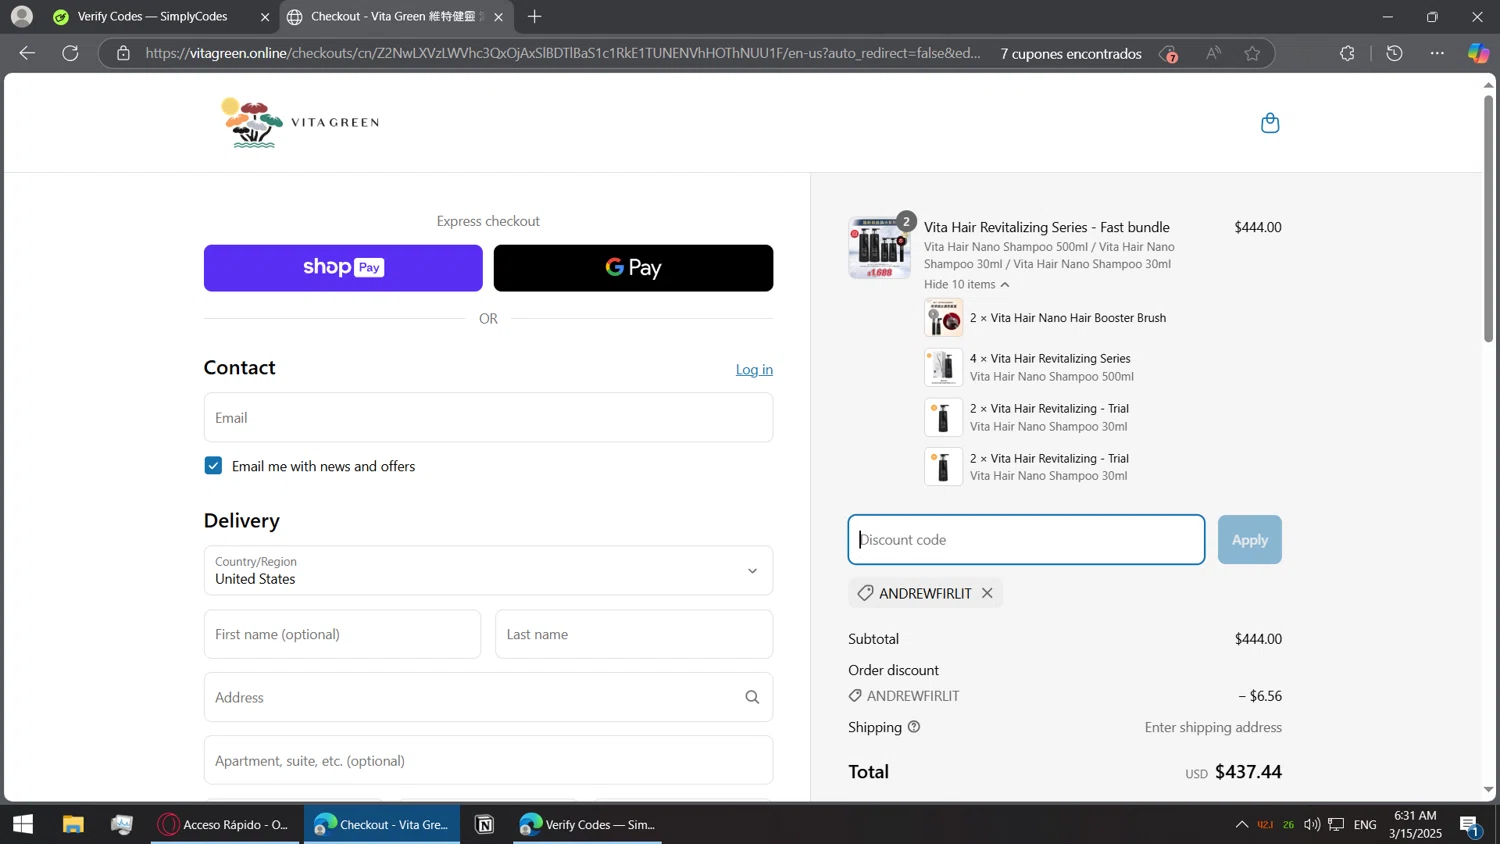
Task: Open volume control in system tray
Action: point(1312,824)
